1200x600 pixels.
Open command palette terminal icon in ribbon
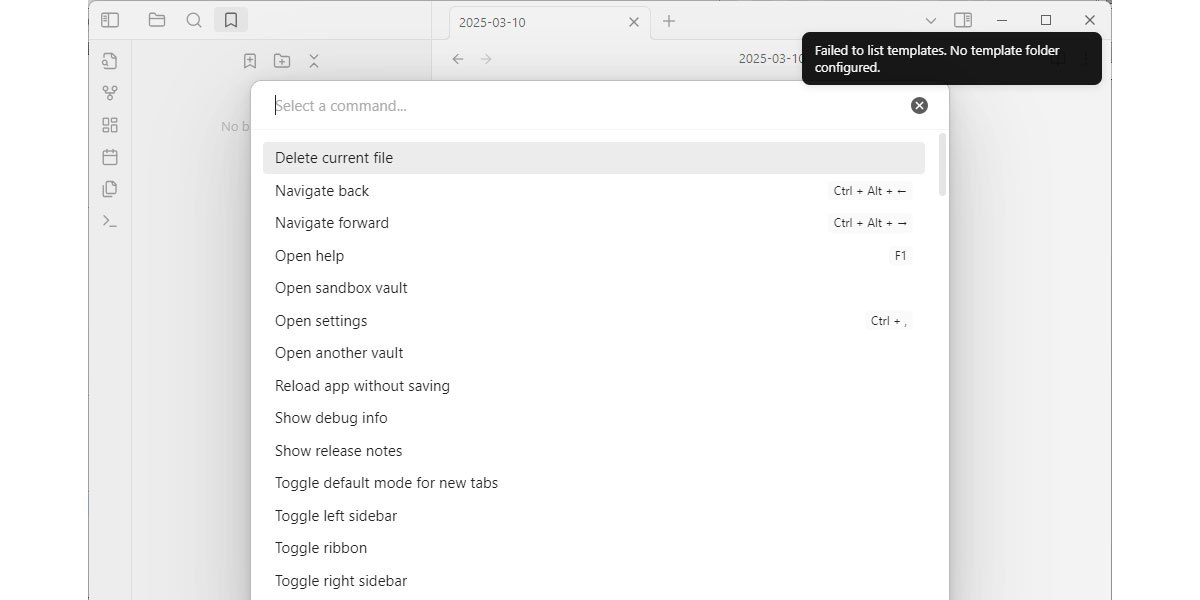[x=110, y=221]
